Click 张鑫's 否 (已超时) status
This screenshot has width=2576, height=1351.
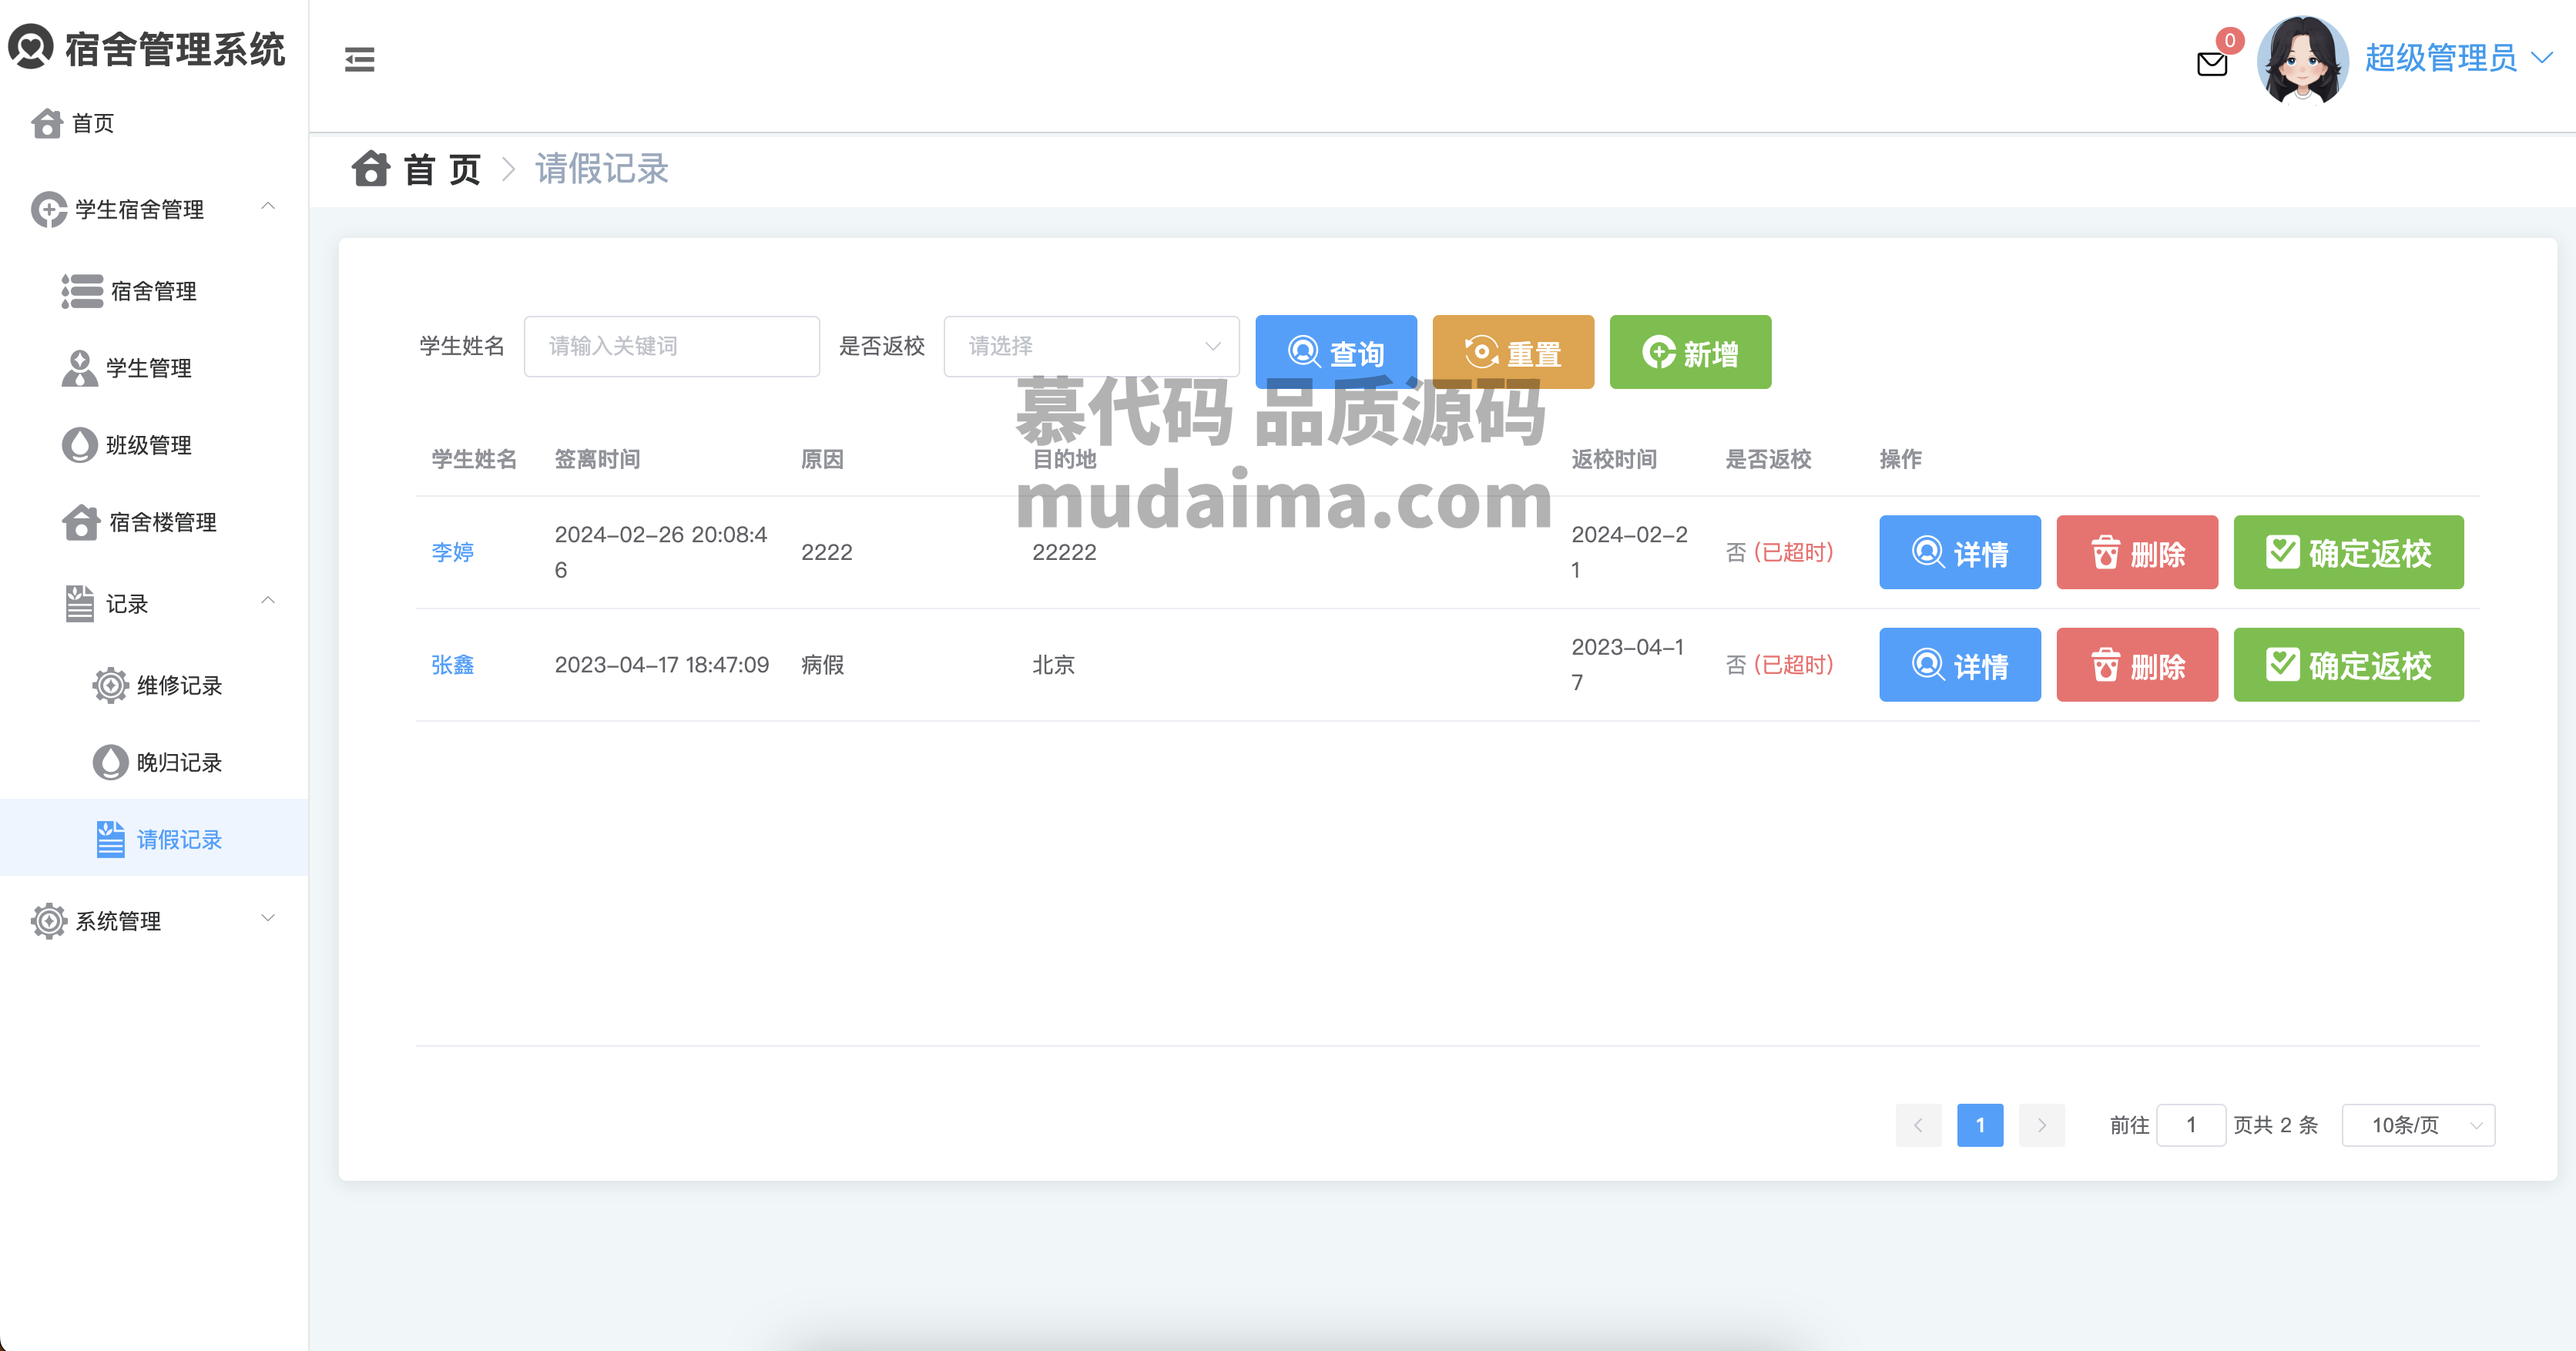tap(1780, 665)
